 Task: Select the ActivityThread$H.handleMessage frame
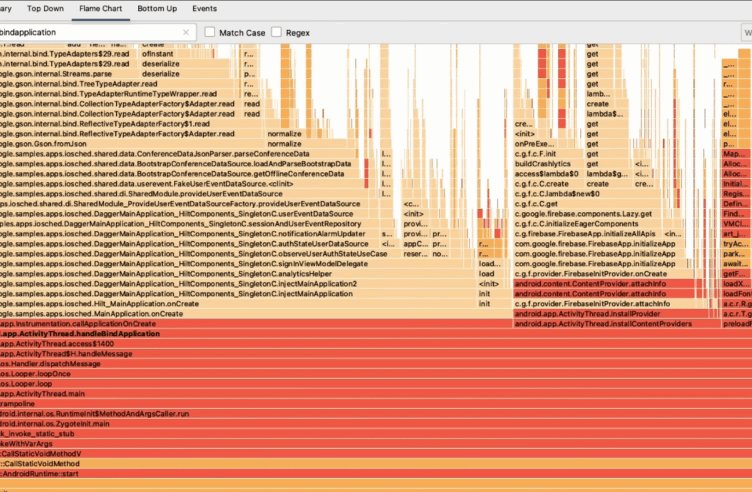376,353
